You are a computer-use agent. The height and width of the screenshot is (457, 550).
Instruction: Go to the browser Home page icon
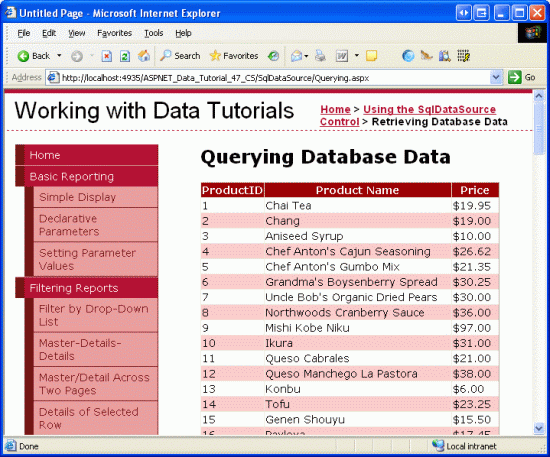pos(144,56)
